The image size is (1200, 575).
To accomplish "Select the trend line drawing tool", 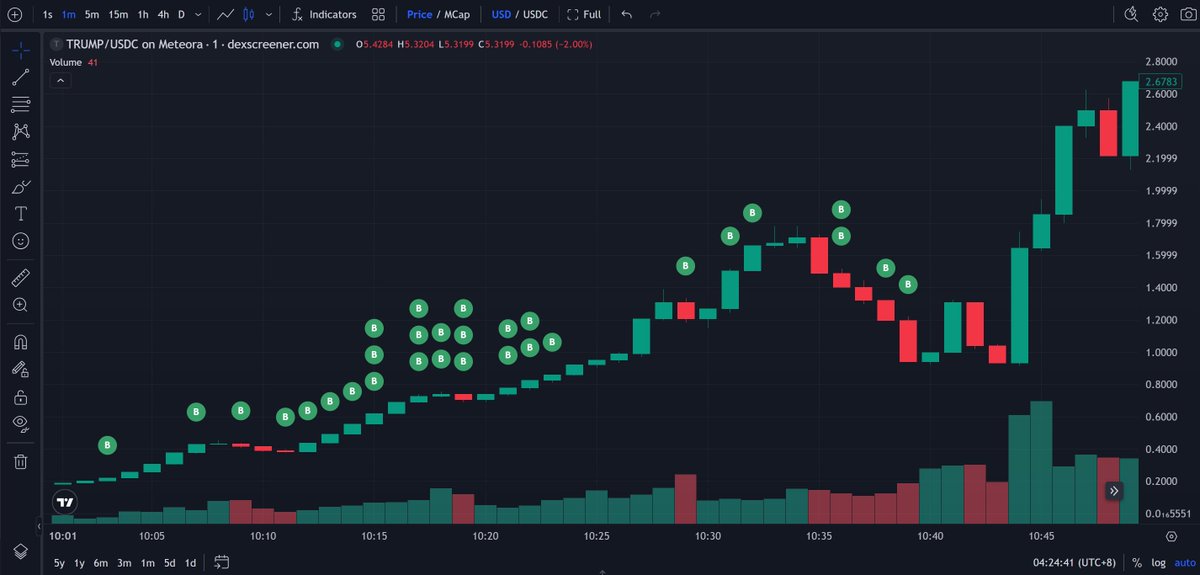I will click(21, 78).
